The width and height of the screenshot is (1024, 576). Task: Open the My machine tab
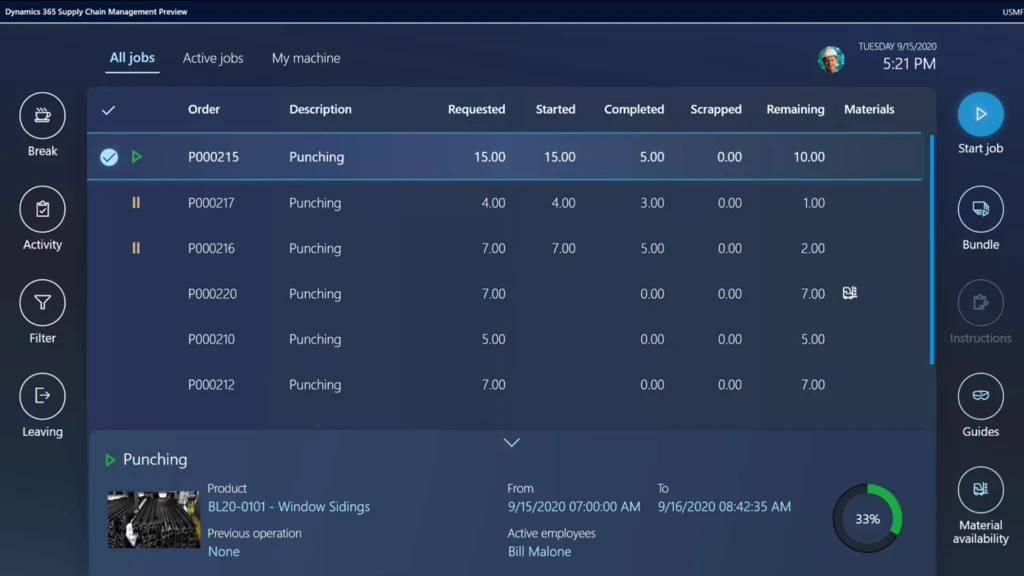tap(305, 58)
